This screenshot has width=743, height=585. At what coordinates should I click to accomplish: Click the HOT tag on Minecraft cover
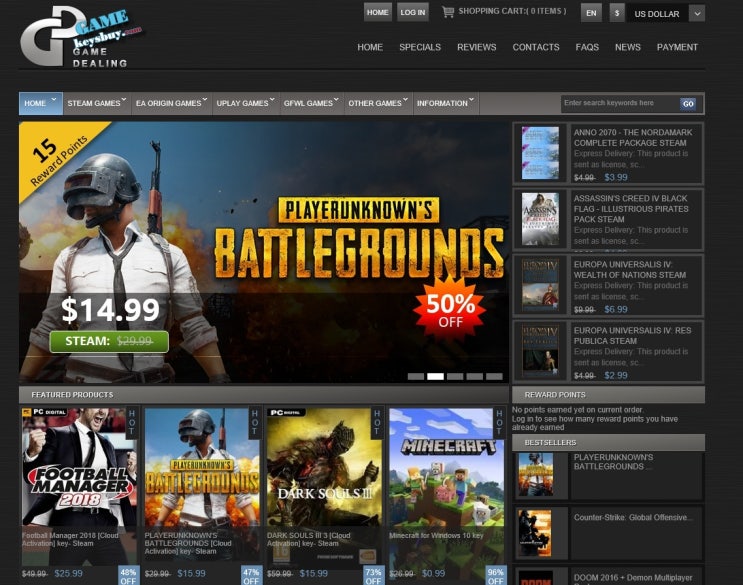(x=499, y=423)
